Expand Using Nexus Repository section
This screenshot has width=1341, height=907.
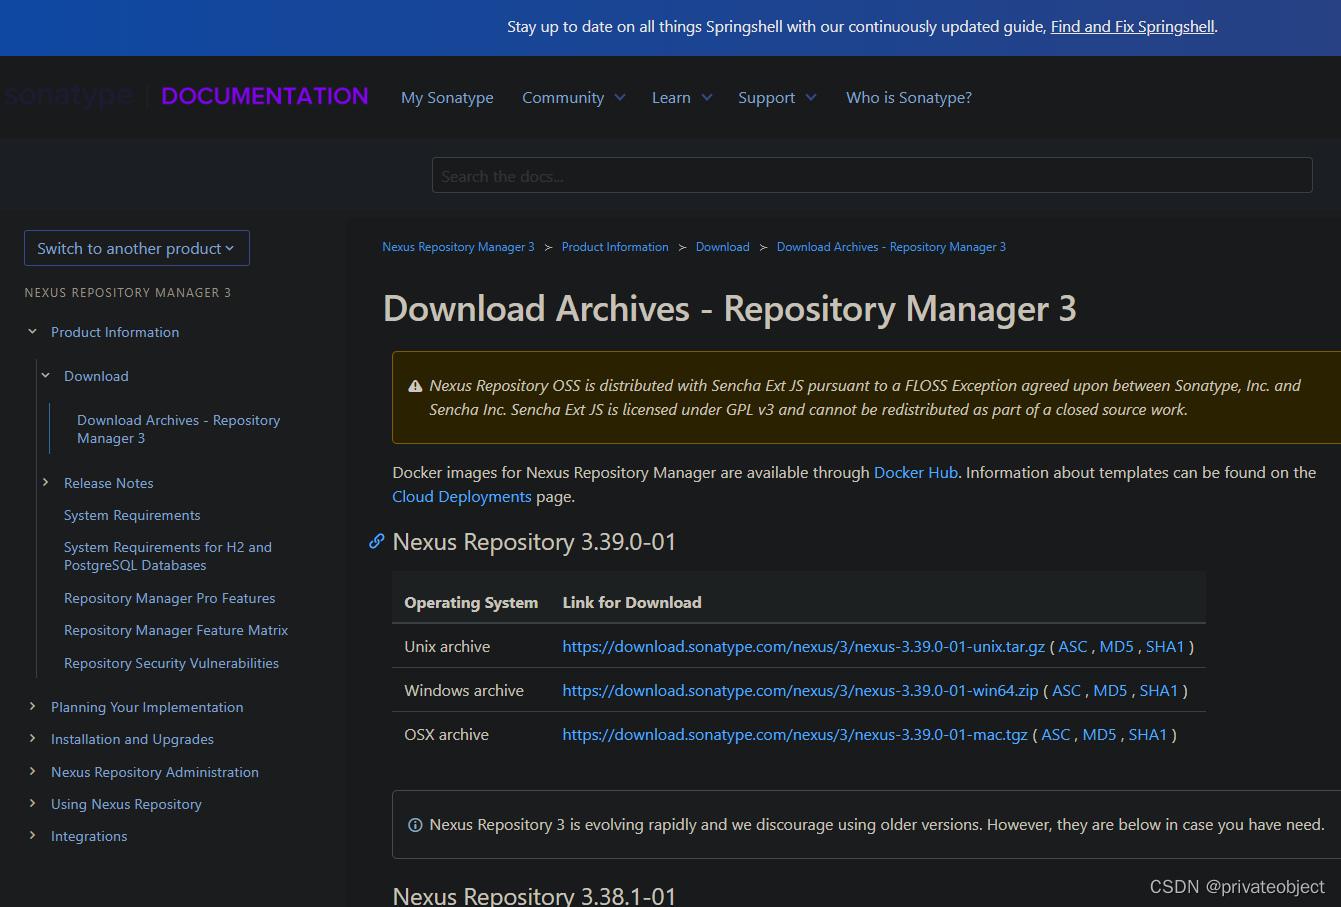pos(32,803)
